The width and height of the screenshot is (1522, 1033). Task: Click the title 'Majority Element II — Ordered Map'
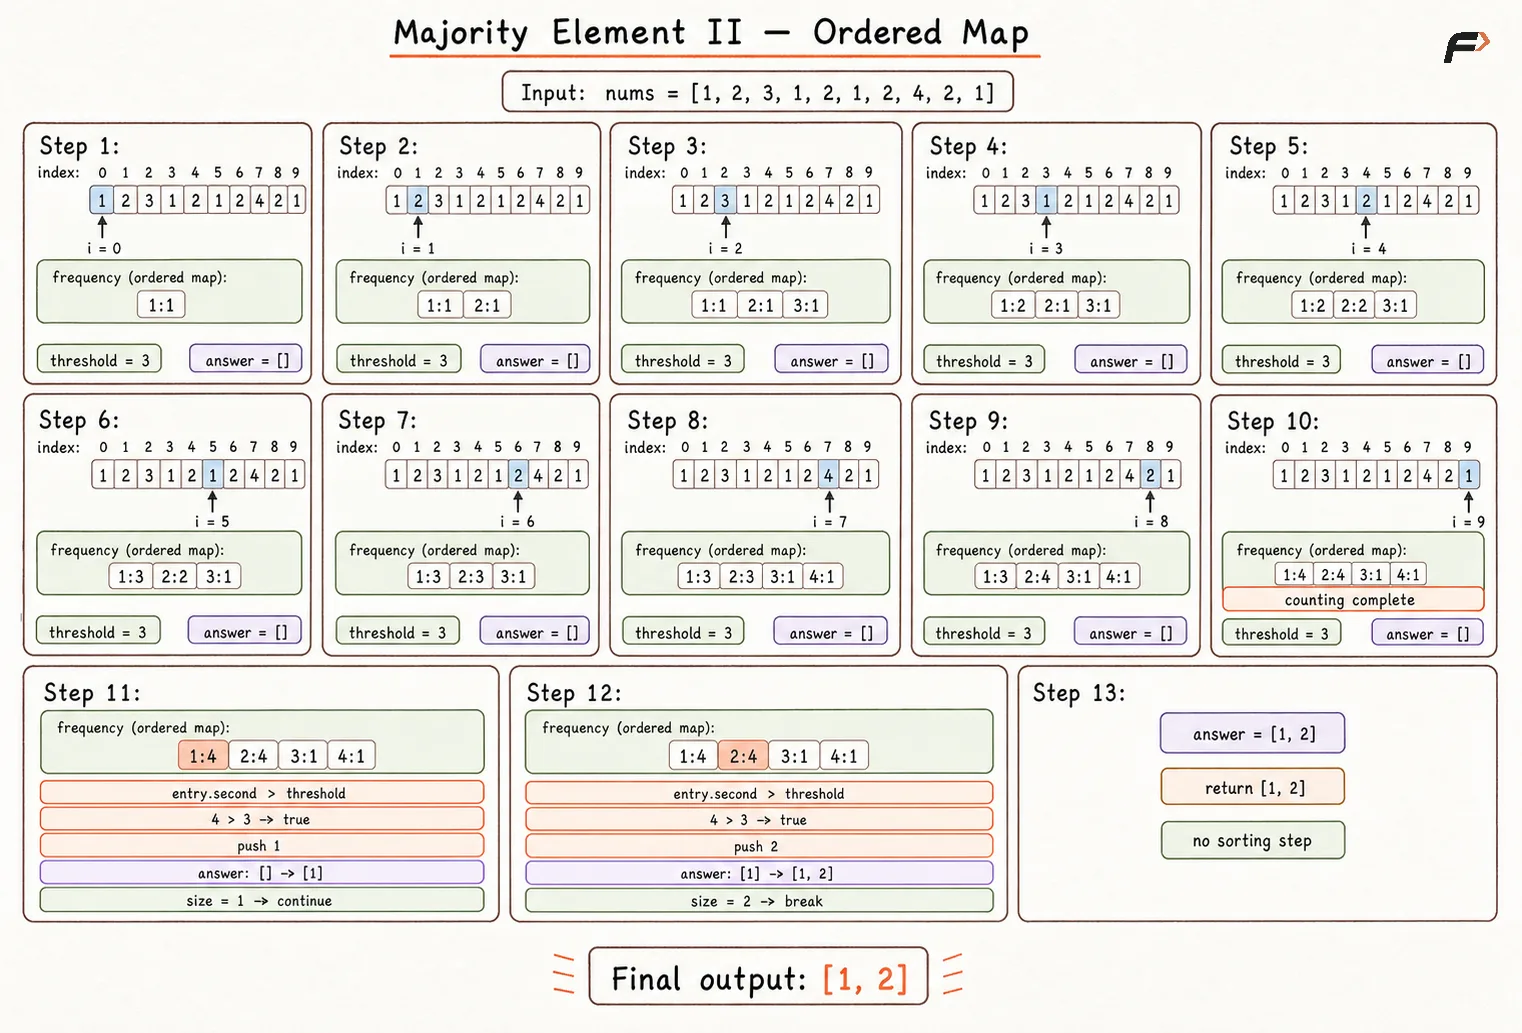pos(711,33)
